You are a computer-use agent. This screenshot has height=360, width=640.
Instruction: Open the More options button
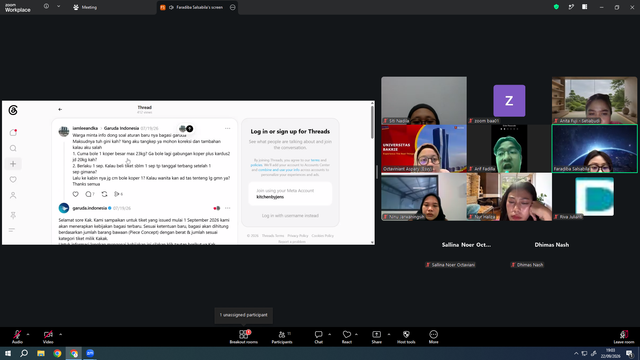[433, 337]
